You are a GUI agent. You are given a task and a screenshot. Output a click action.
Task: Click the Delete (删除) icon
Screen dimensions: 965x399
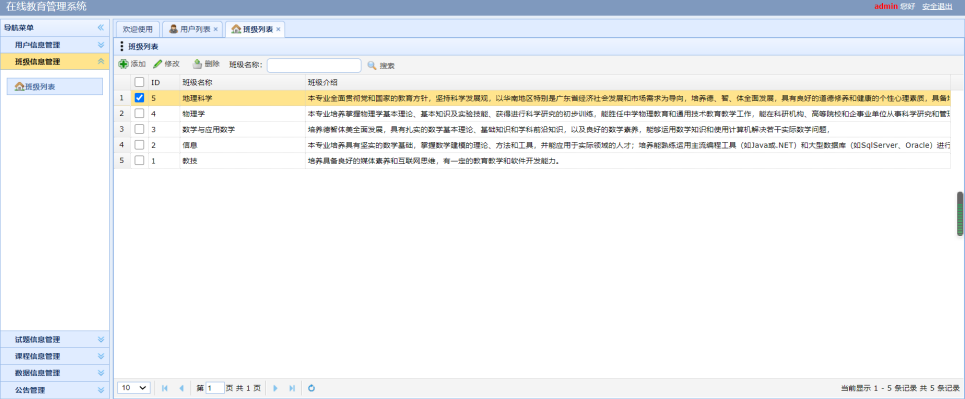click(x=198, y=64)
